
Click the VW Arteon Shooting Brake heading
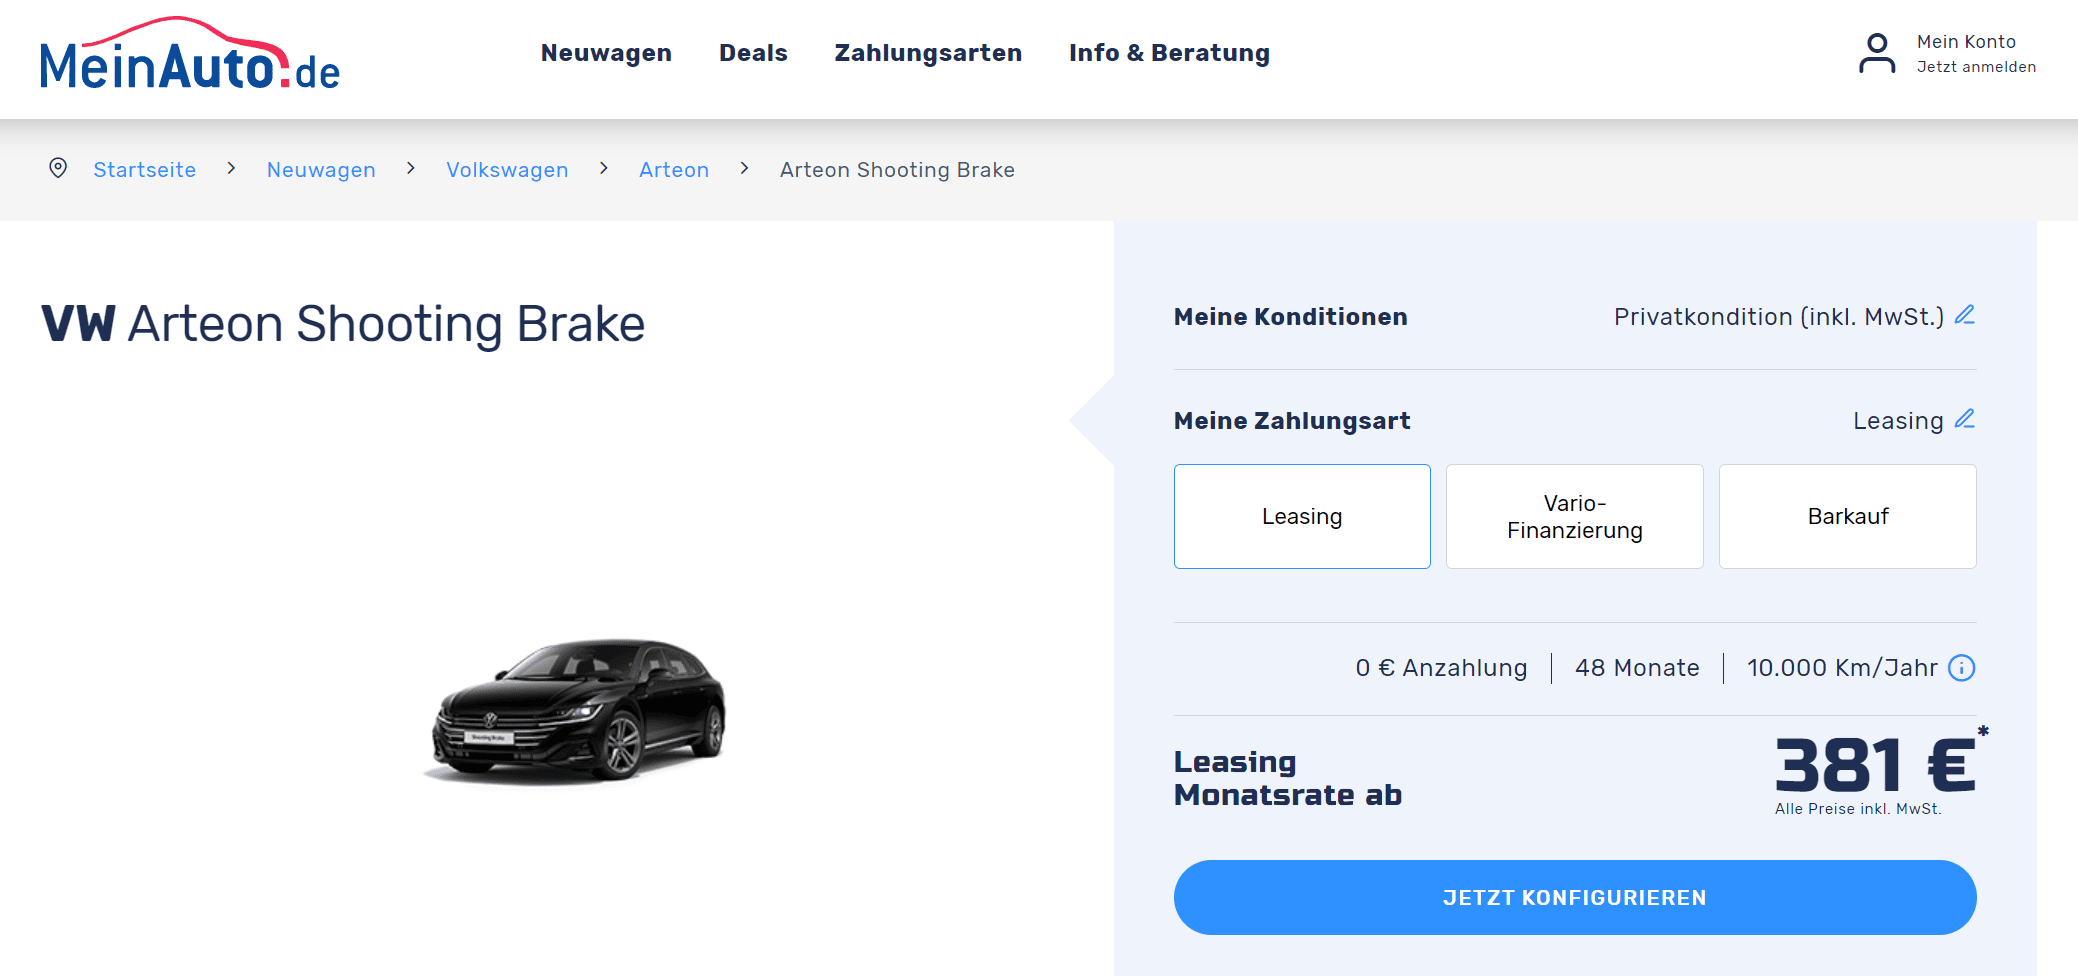point(343,324)
